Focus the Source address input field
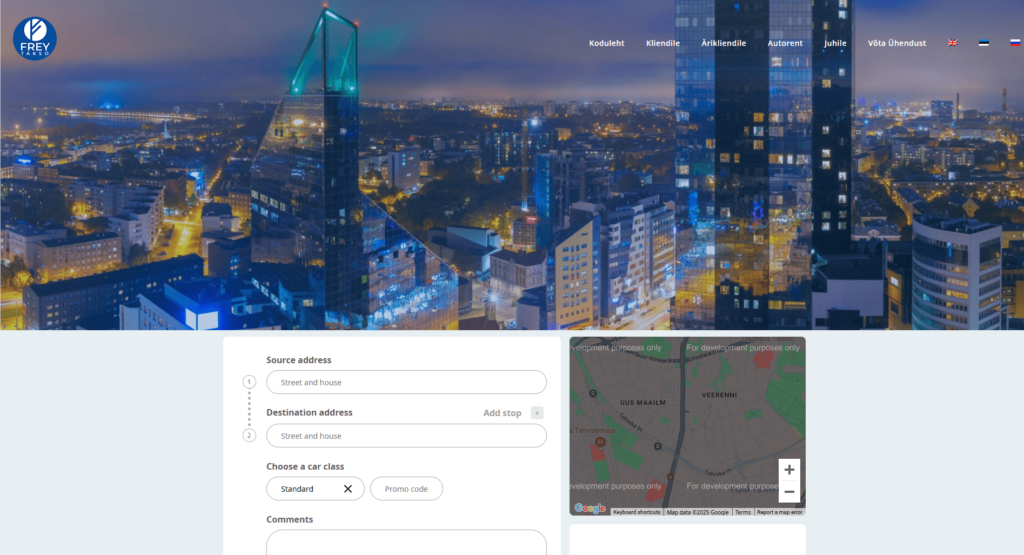 click(x=406, y=382)
